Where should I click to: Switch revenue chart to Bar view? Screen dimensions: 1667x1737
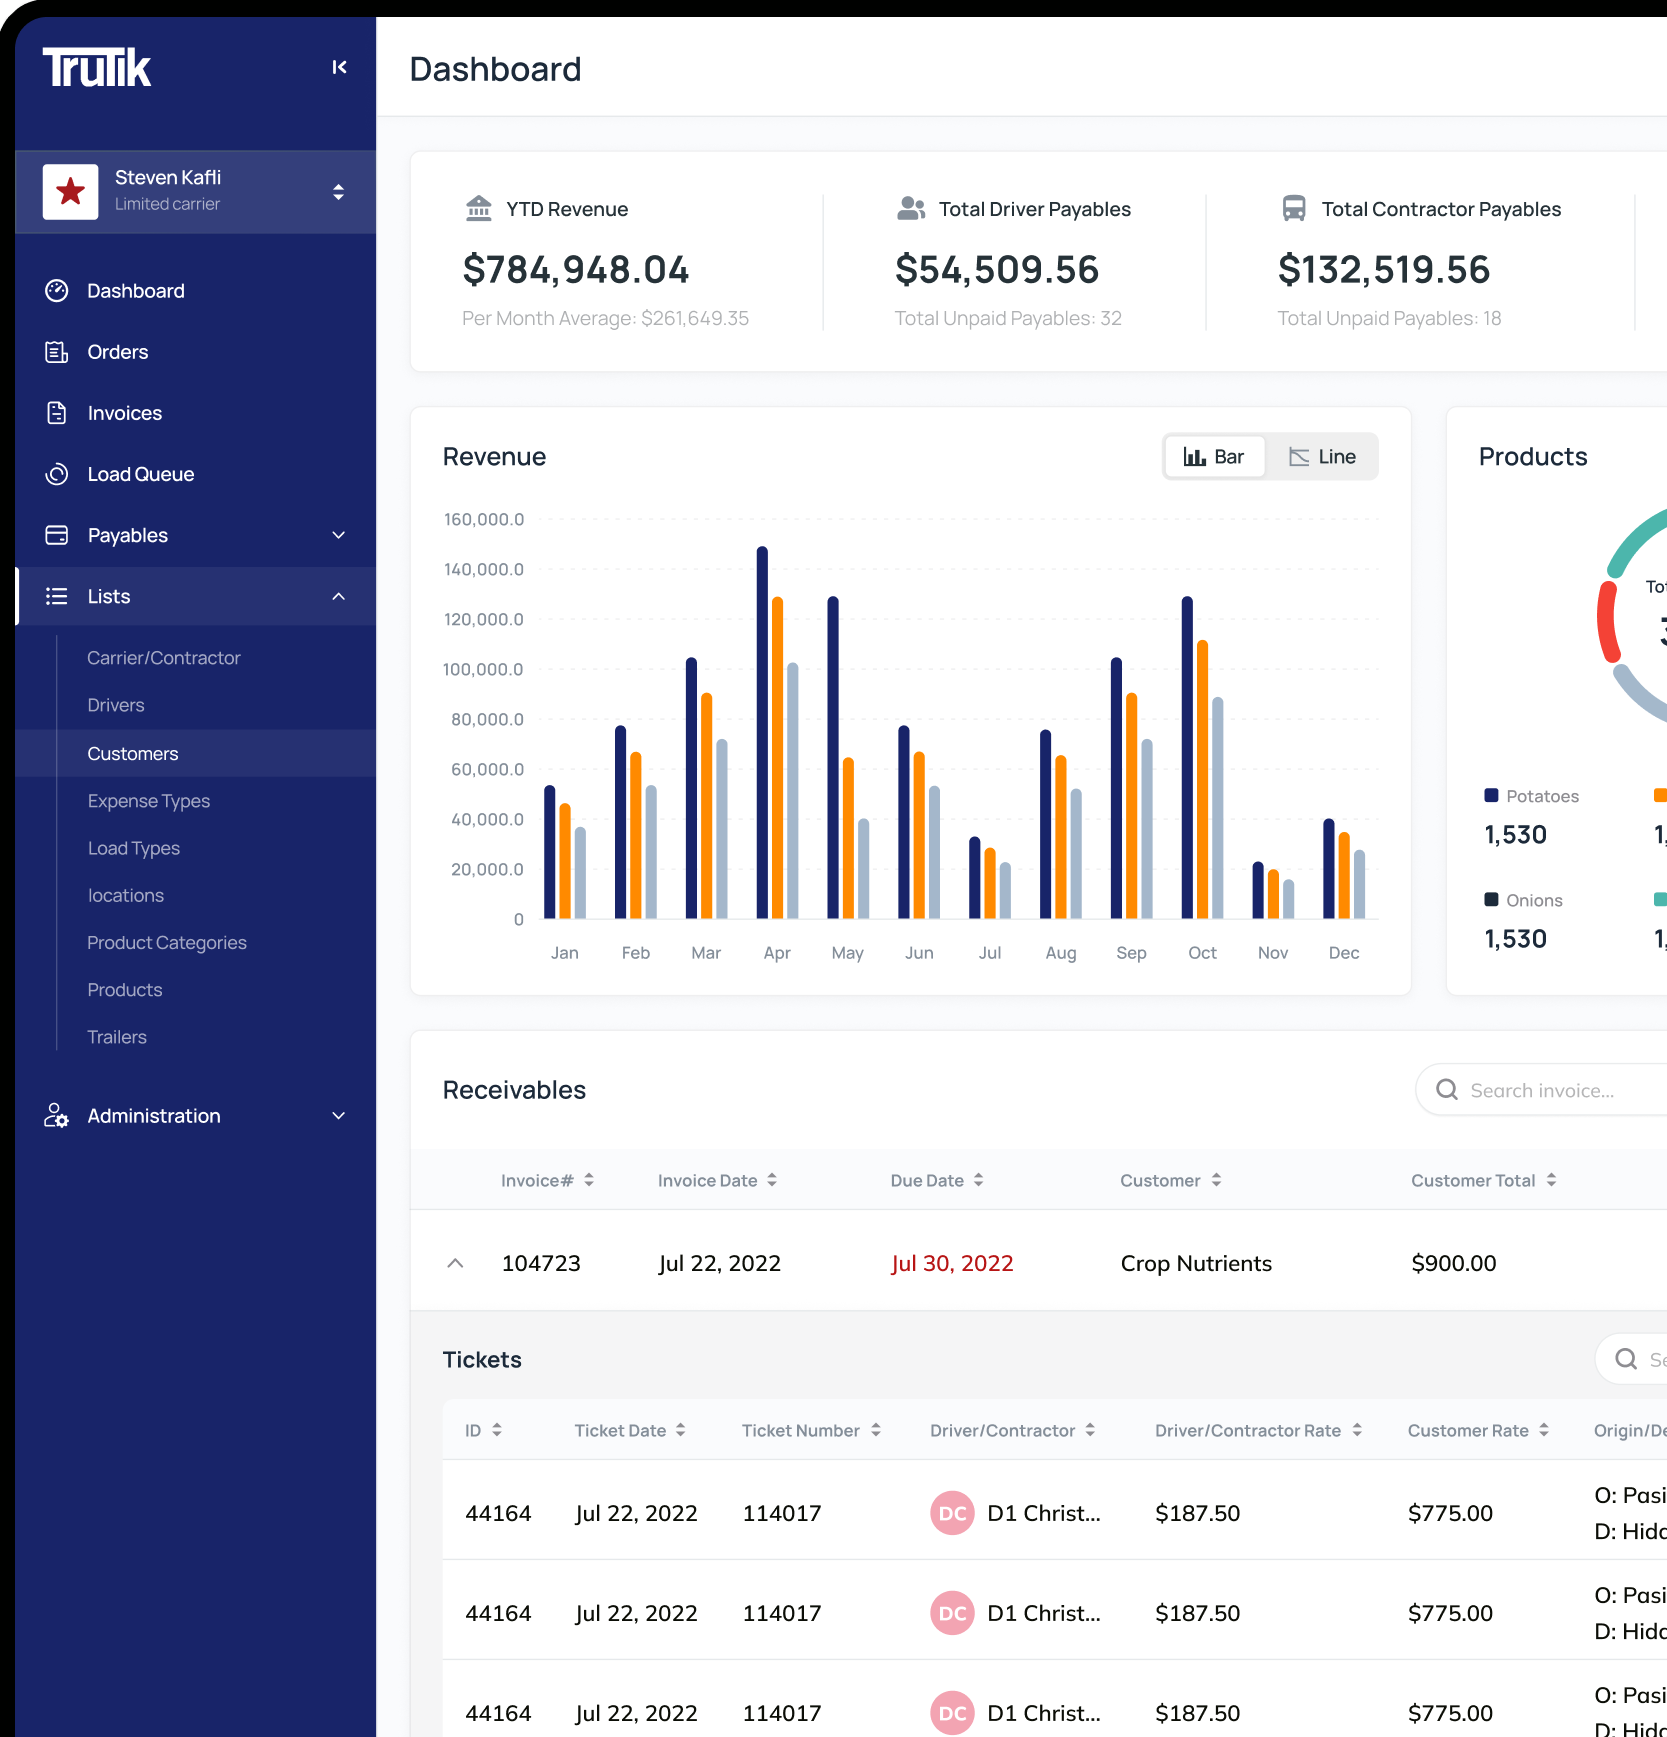point(1214,457)
